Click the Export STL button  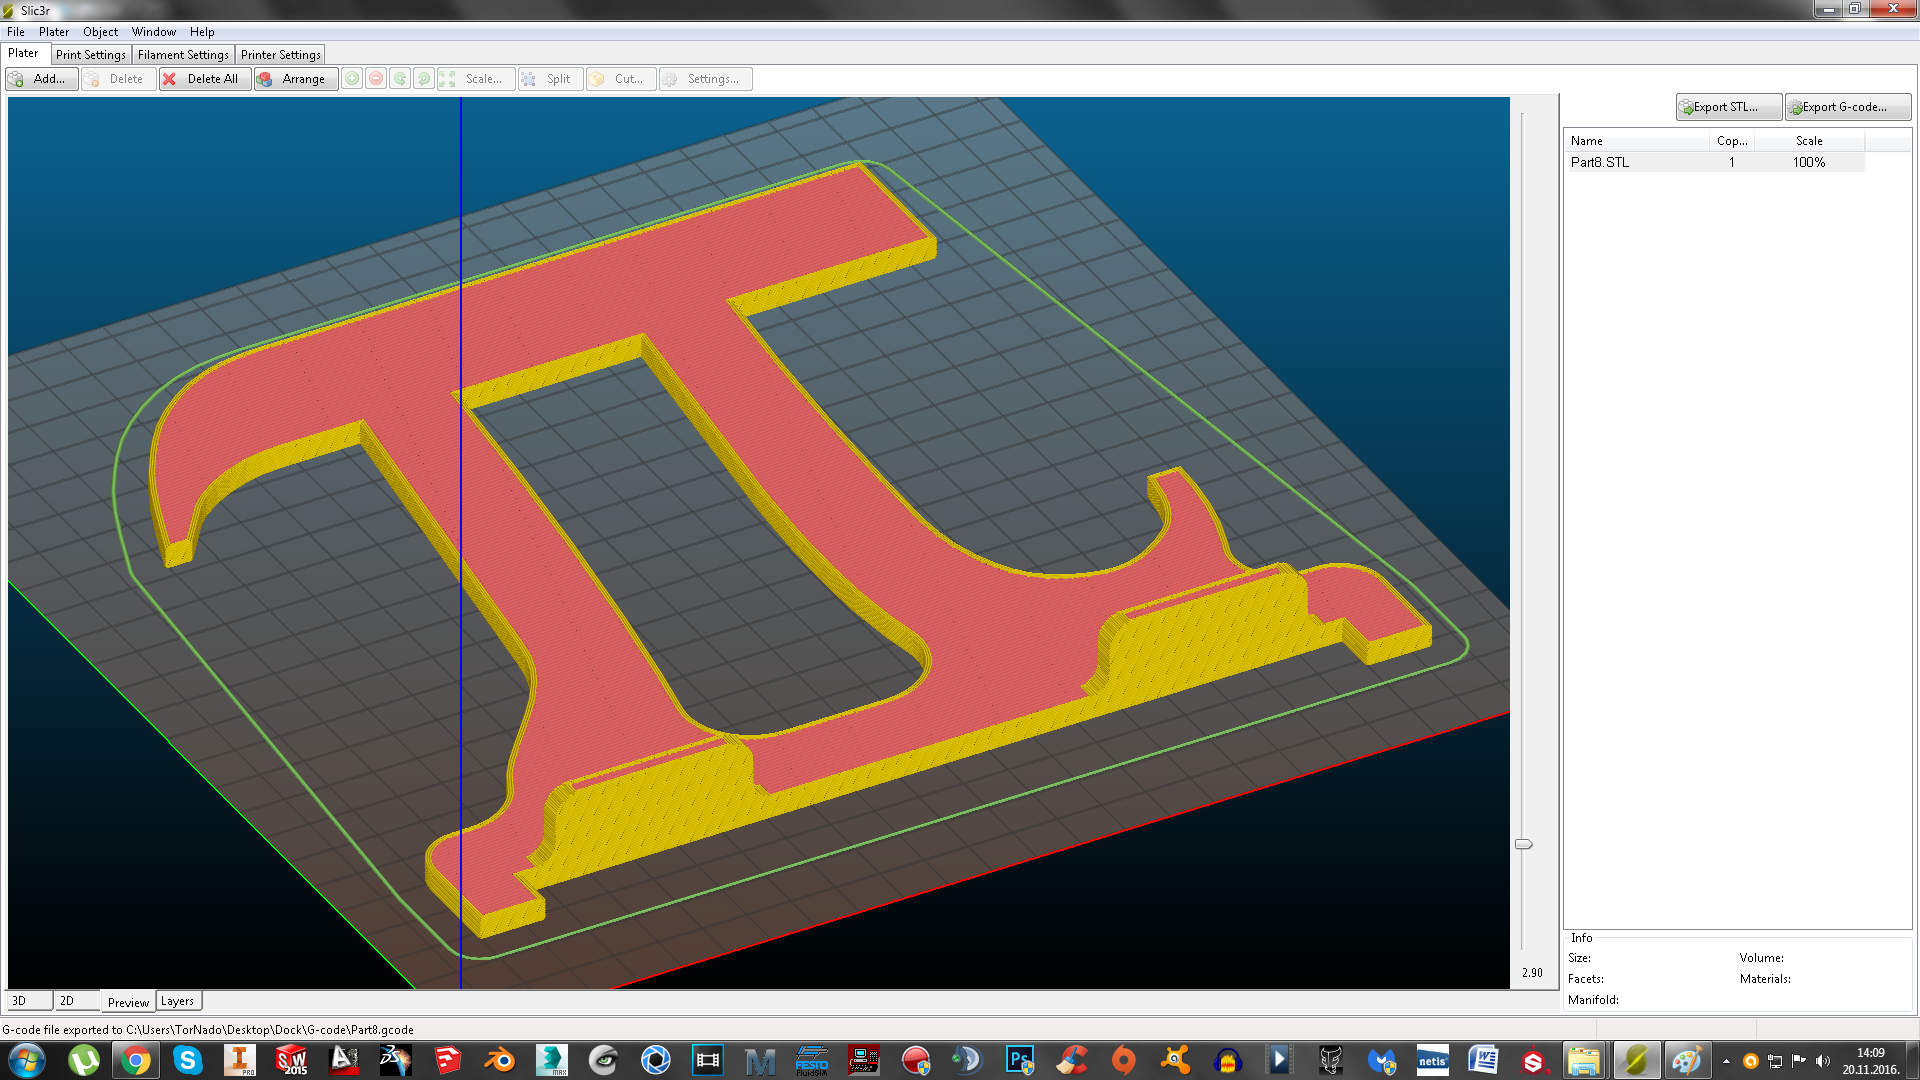[1727, 107]
